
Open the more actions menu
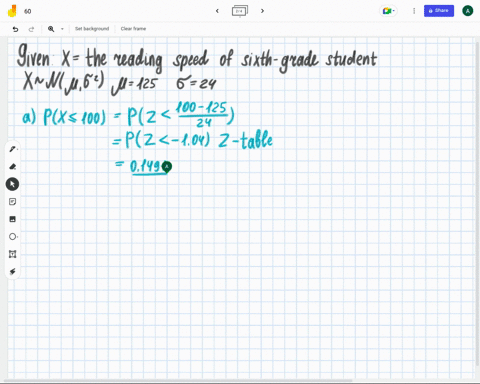click(414, 11)
